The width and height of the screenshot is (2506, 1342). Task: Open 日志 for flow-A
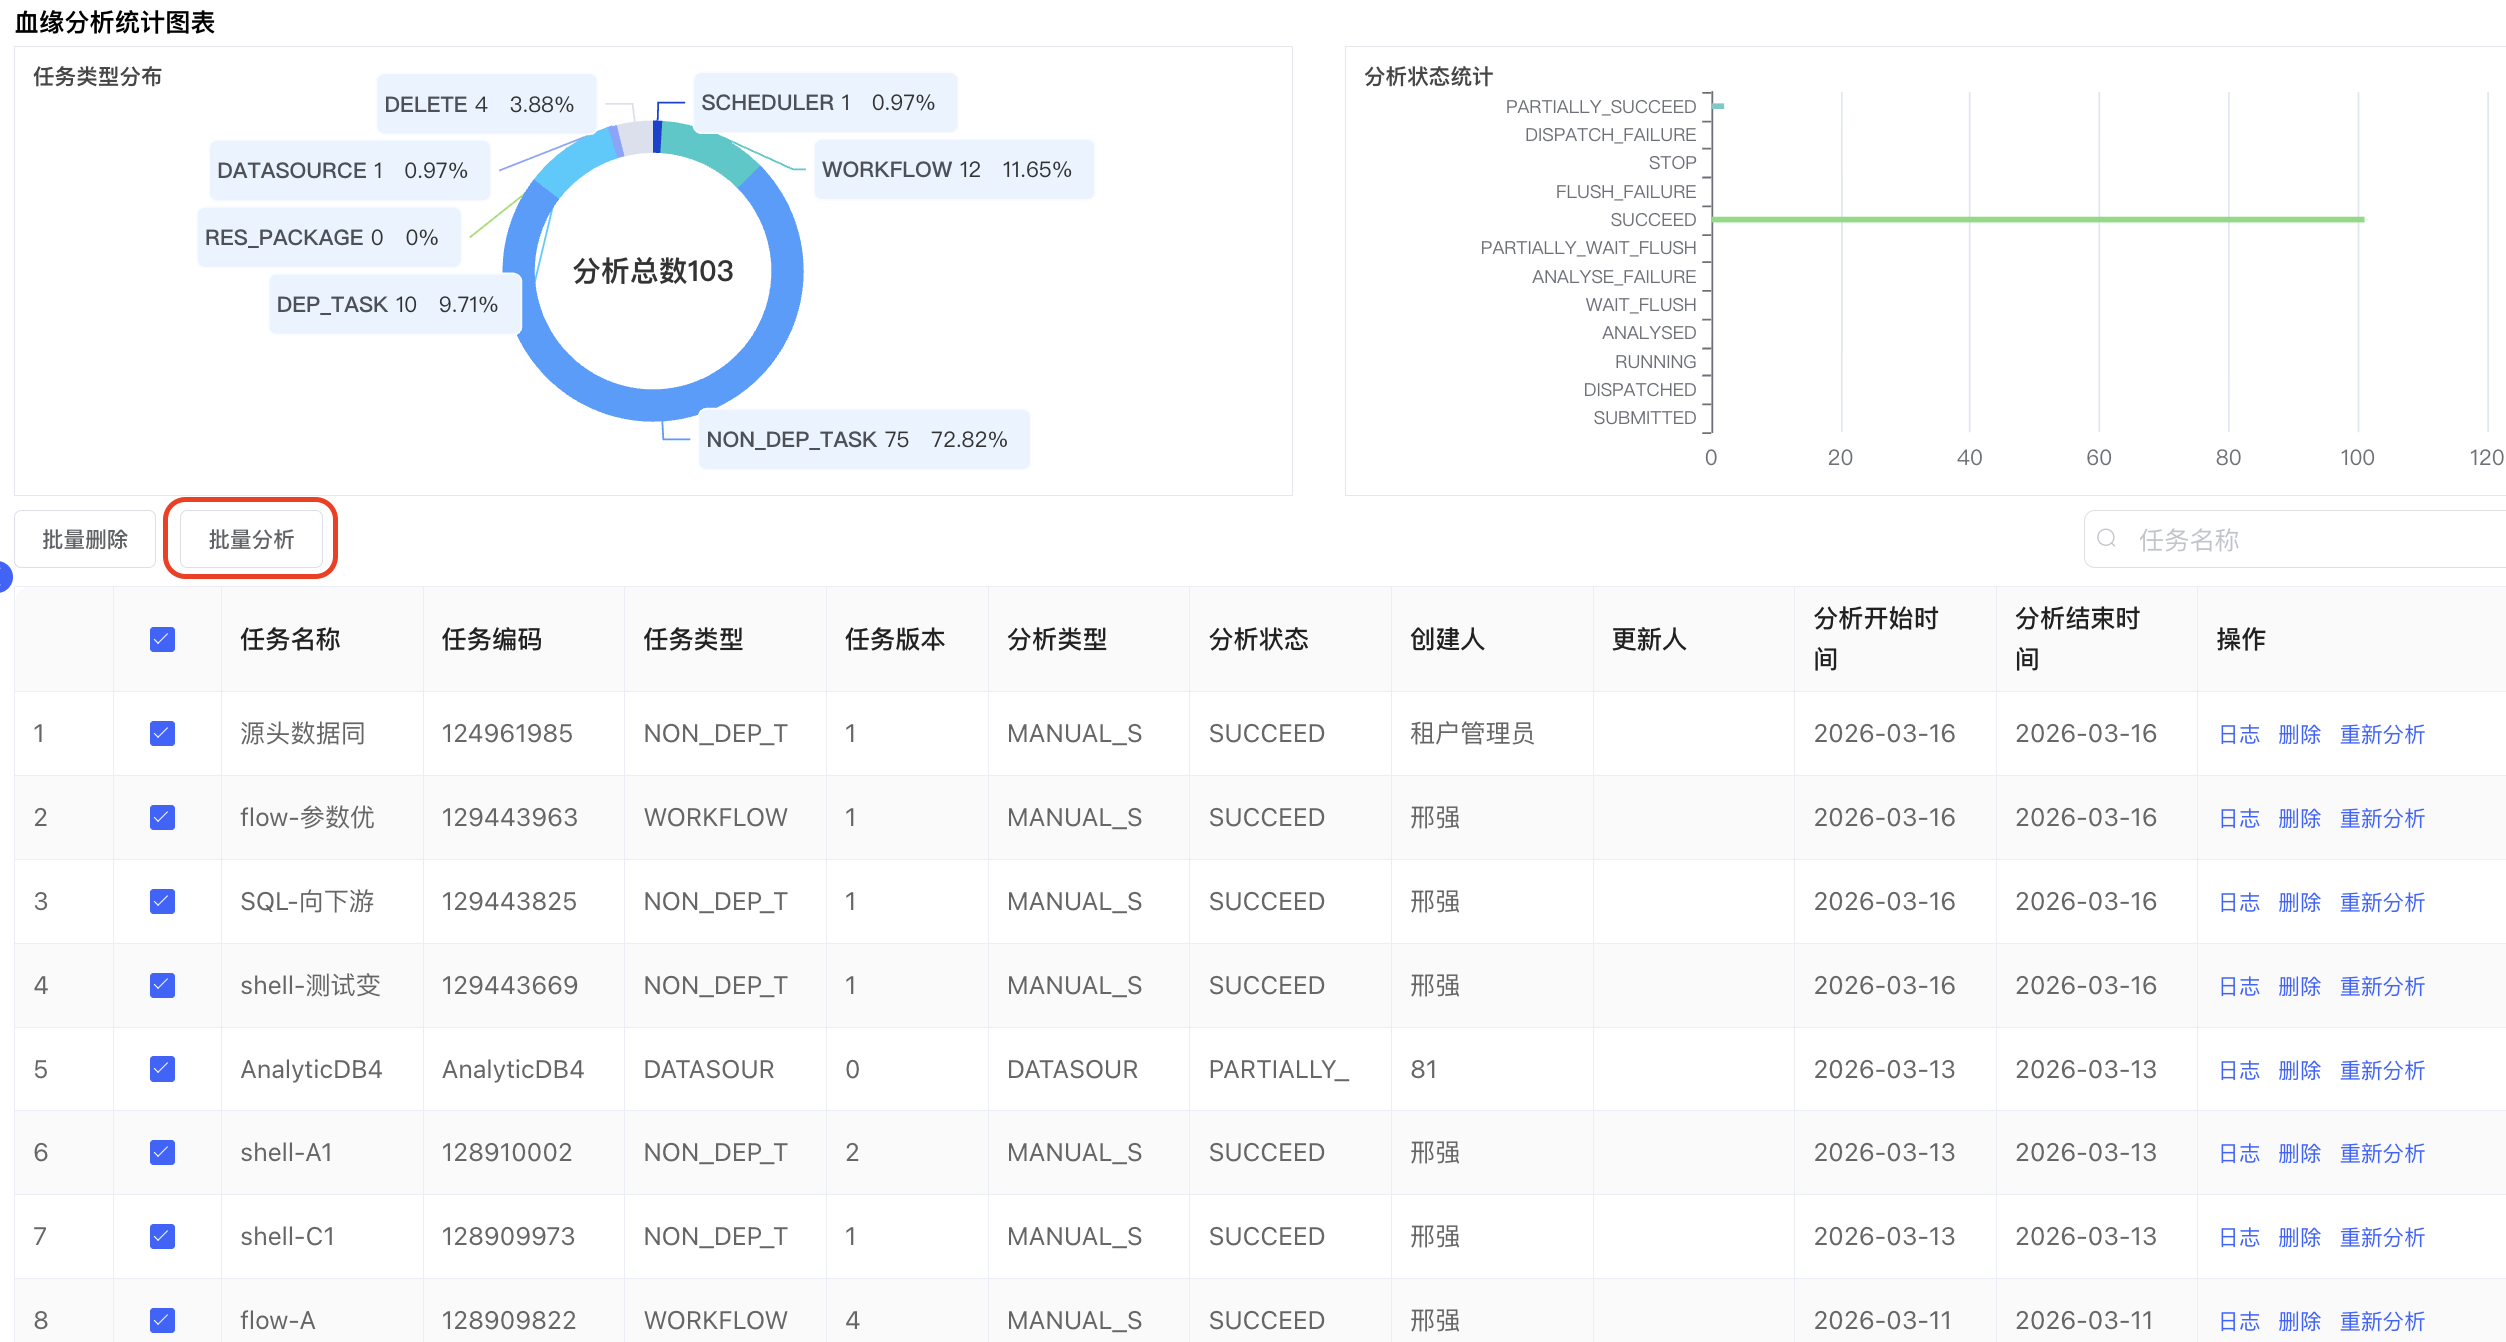2239,1320
